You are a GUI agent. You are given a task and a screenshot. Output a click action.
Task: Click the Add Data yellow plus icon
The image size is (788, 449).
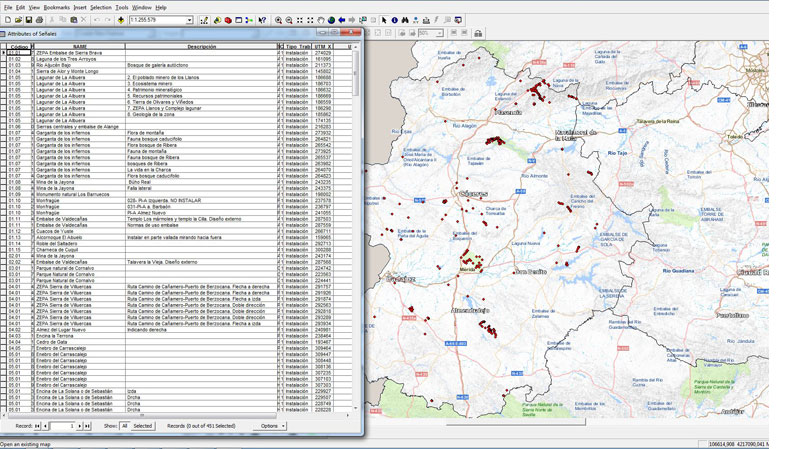tap(120, 20)
